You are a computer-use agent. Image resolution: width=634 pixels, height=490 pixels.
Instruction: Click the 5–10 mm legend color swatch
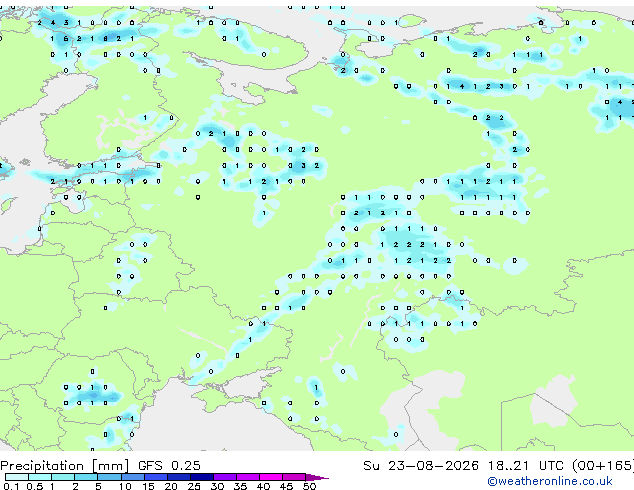pos(109,477)
